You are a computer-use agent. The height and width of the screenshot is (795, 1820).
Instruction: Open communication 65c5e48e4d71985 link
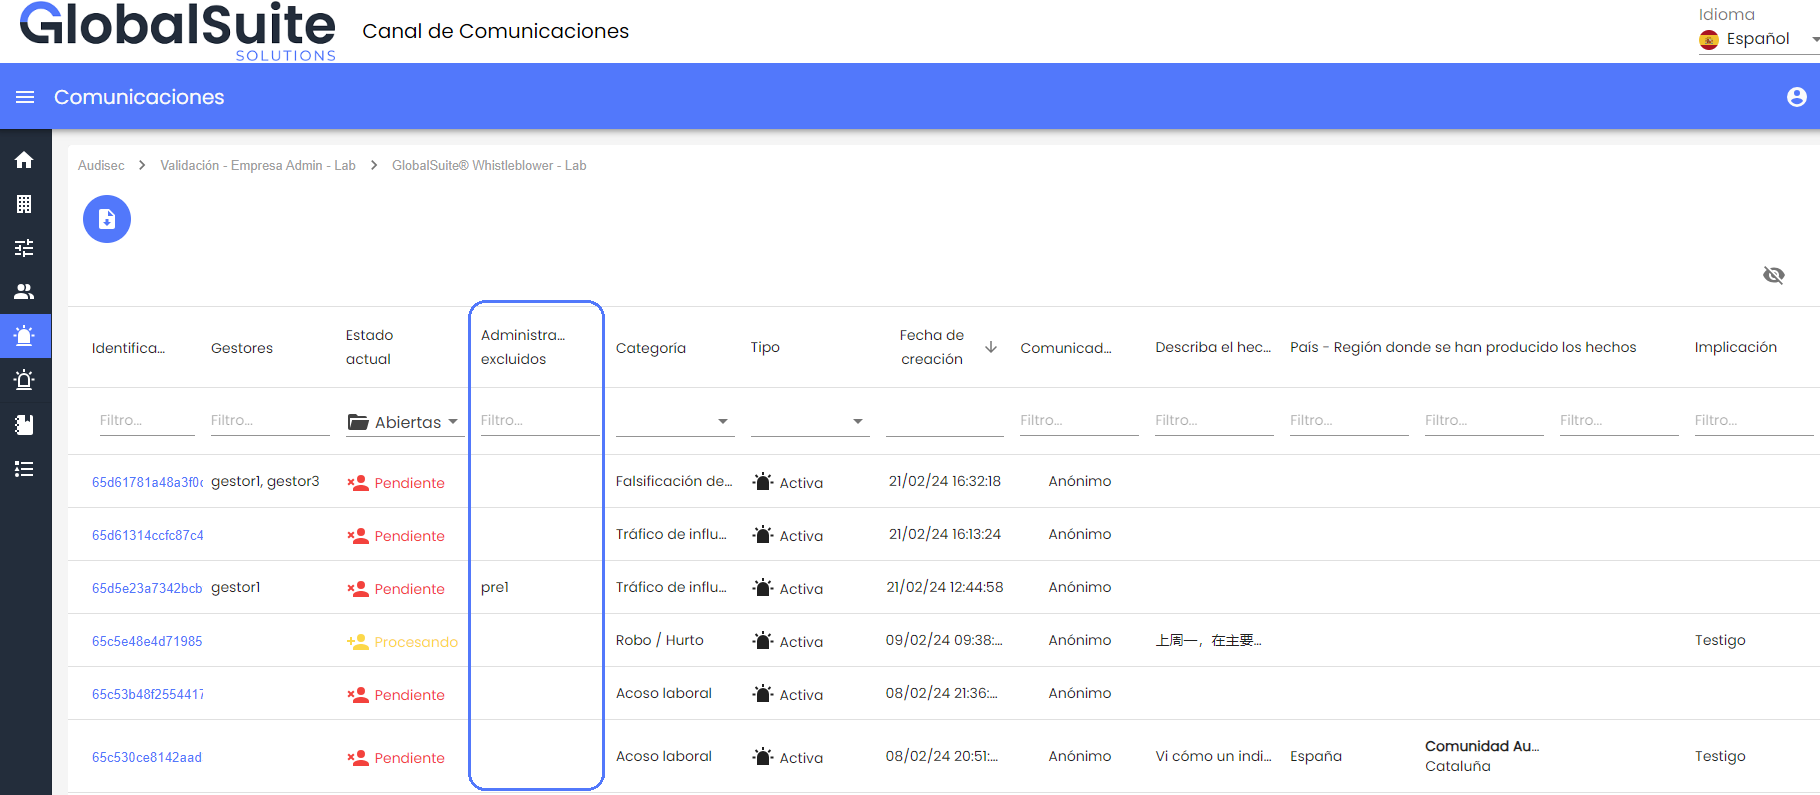pos(147,641)
